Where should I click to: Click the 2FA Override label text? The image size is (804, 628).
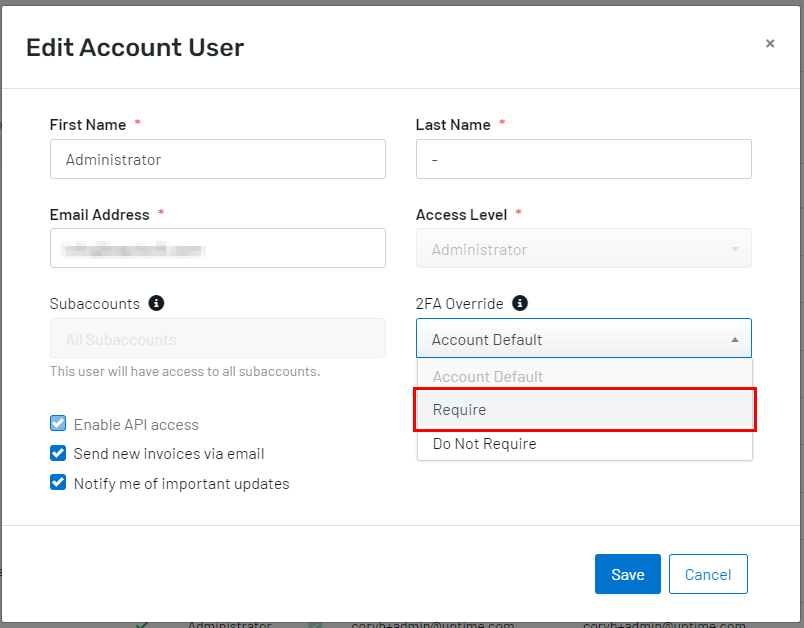(461, 303)
